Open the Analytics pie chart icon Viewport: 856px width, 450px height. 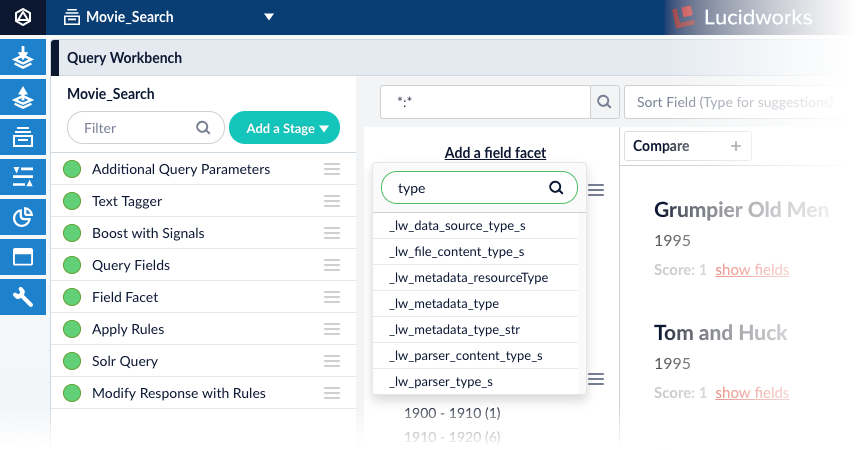click(x=23, y=217)
